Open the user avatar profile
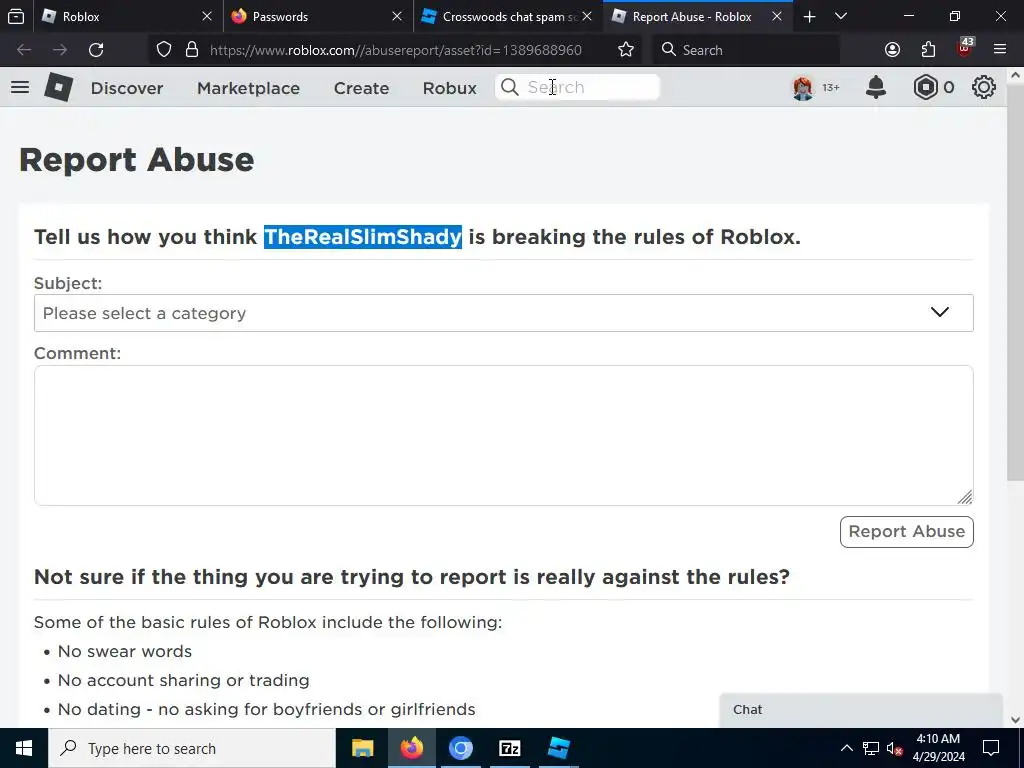The height and width of the screenshot is (768, 1024). coord(803,88)
